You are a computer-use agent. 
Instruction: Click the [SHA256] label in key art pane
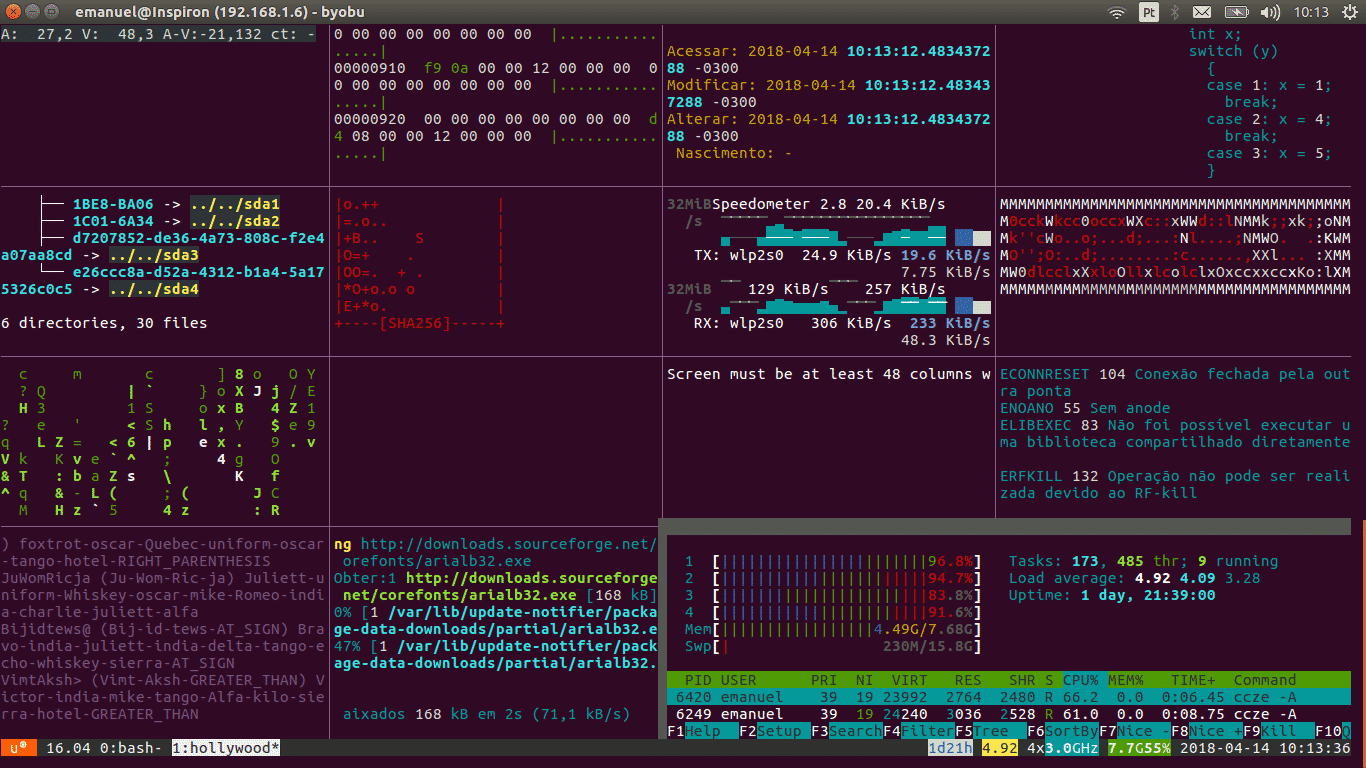(x=416, y=323)
